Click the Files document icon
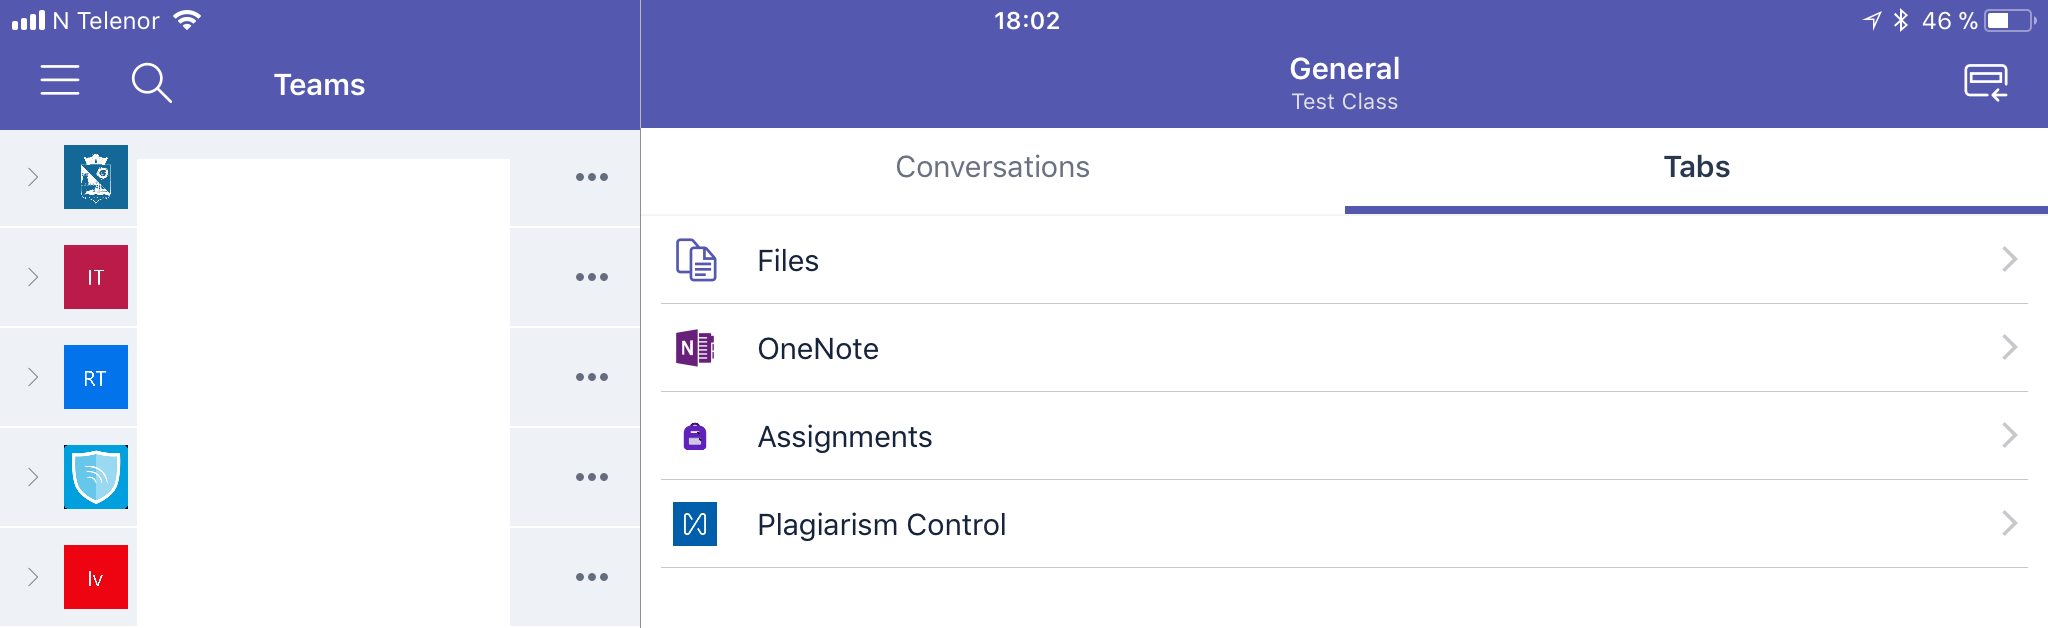Image resolution: width=2048 pixels, height=628 pixels. point(696,260)
